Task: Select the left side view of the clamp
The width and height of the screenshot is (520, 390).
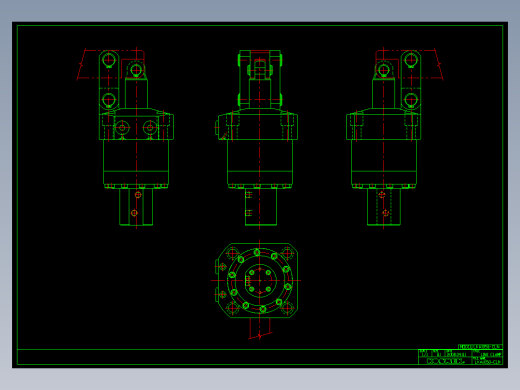Action: click(125, 137)
